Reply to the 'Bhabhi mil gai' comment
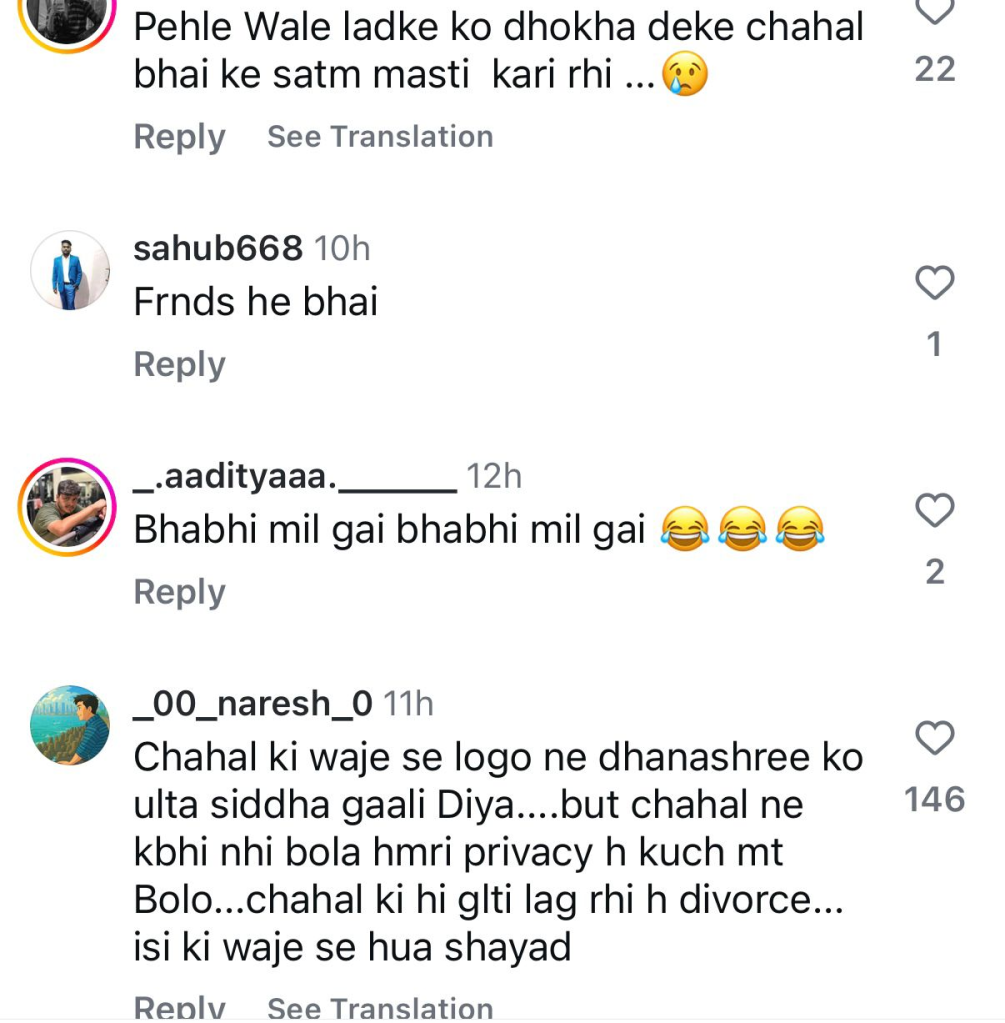This screenshot has width=1005, height=1023. [179, 592]
